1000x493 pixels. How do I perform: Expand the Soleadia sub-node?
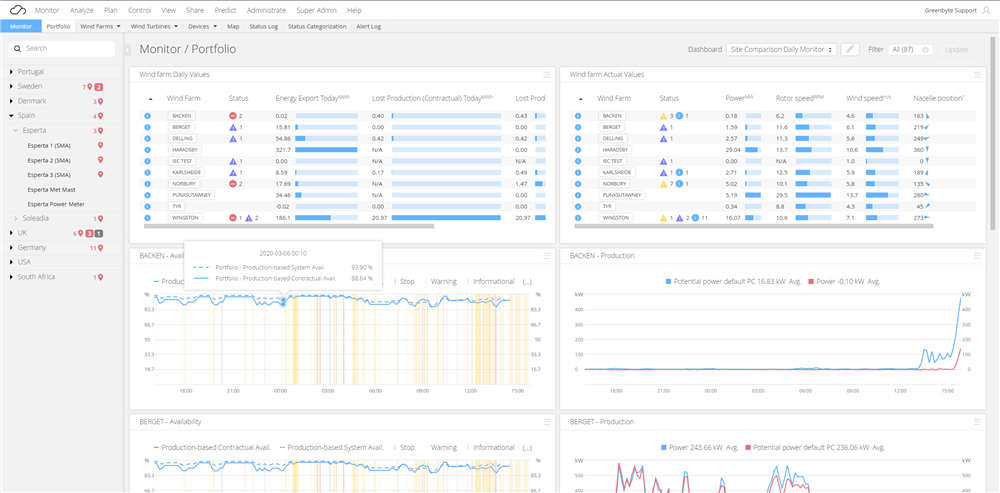point(16,219)
